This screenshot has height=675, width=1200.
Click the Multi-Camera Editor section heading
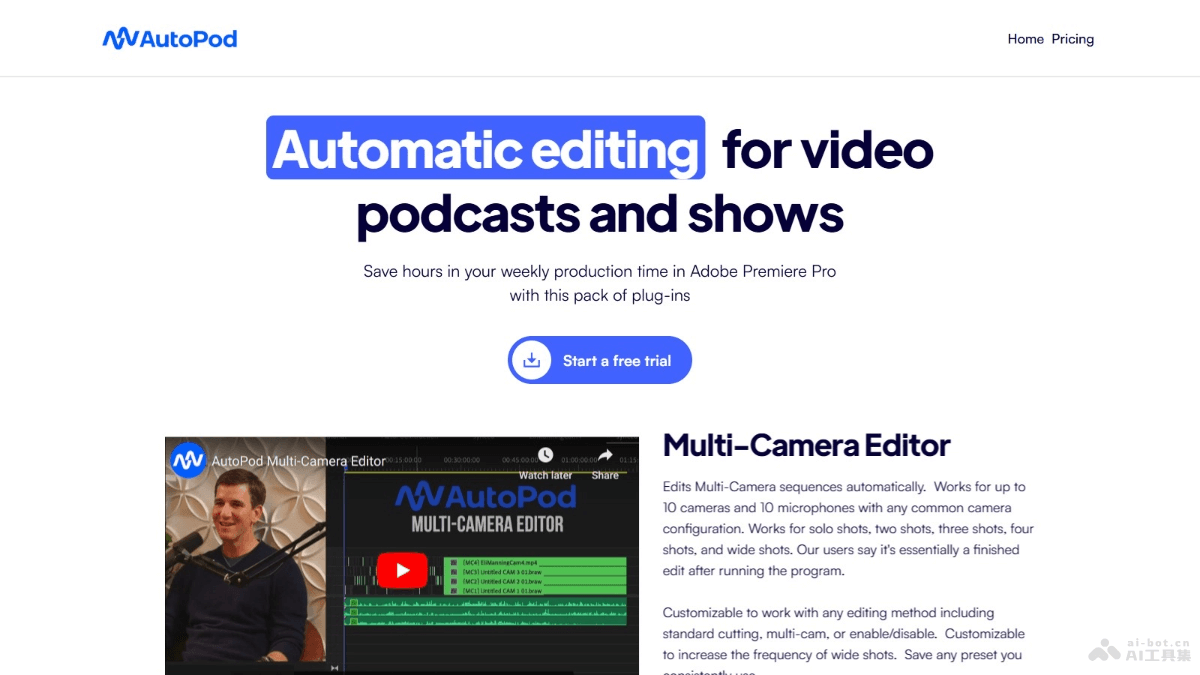click(806, 445)
